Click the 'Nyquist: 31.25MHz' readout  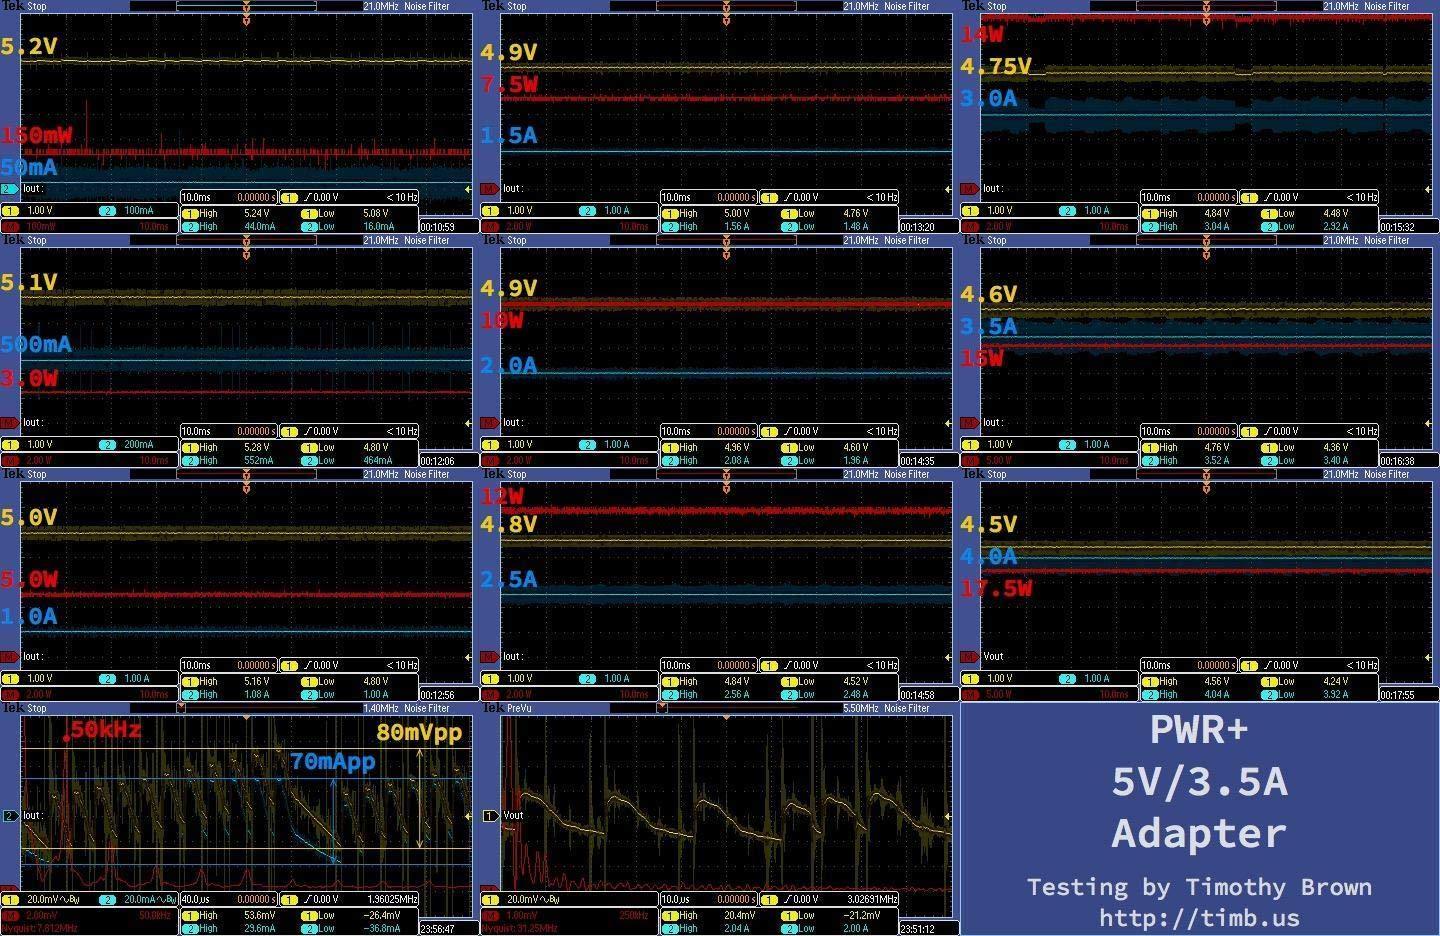[x=521, y=929]
